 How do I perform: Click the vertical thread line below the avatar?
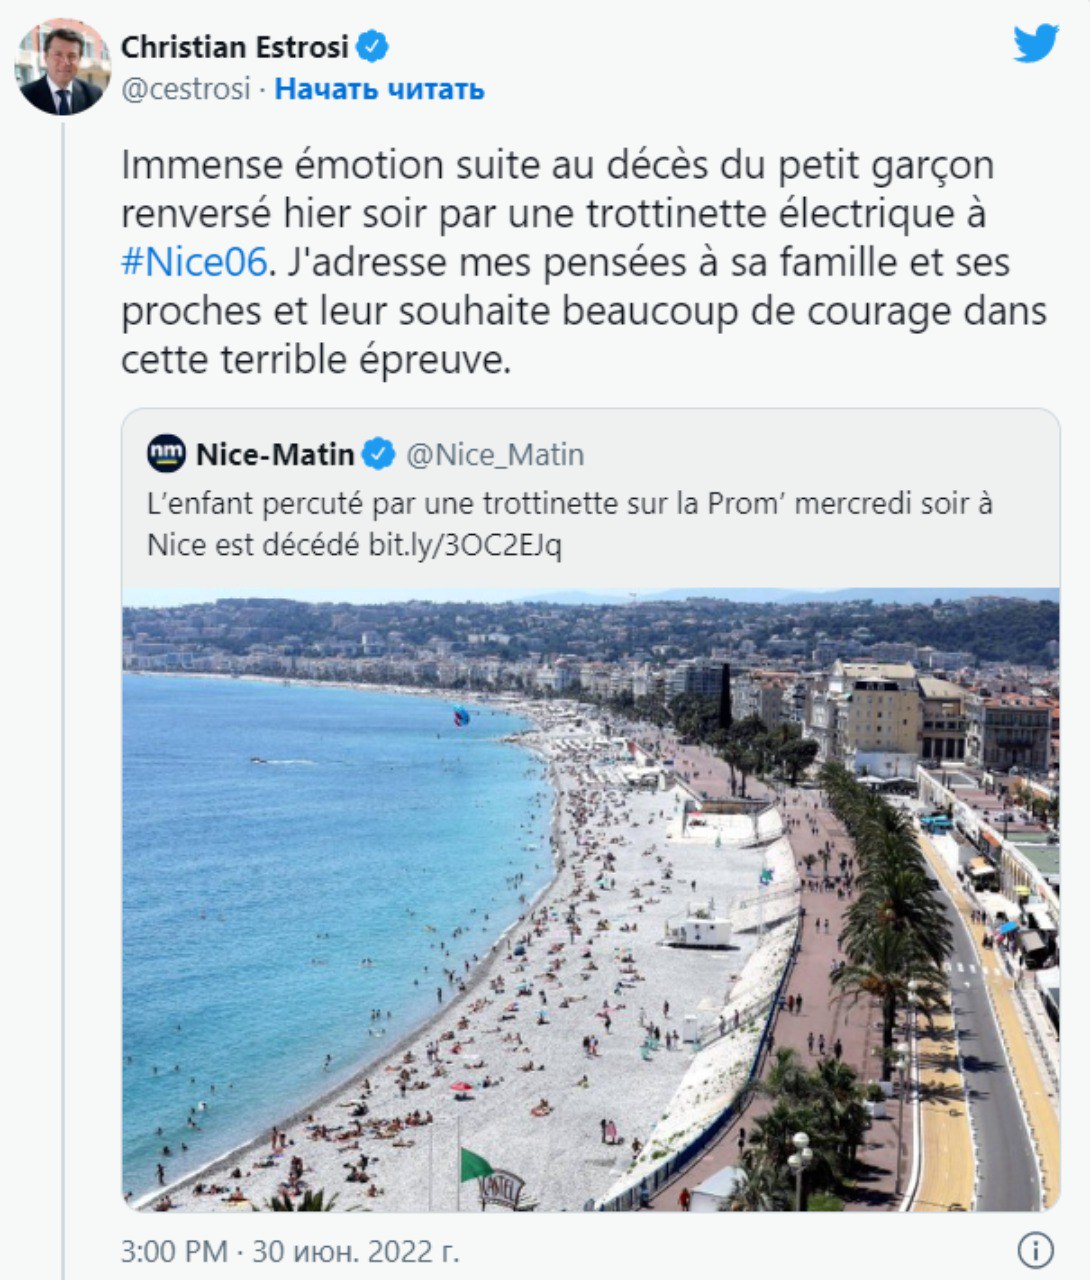click(x=63, y=700)
